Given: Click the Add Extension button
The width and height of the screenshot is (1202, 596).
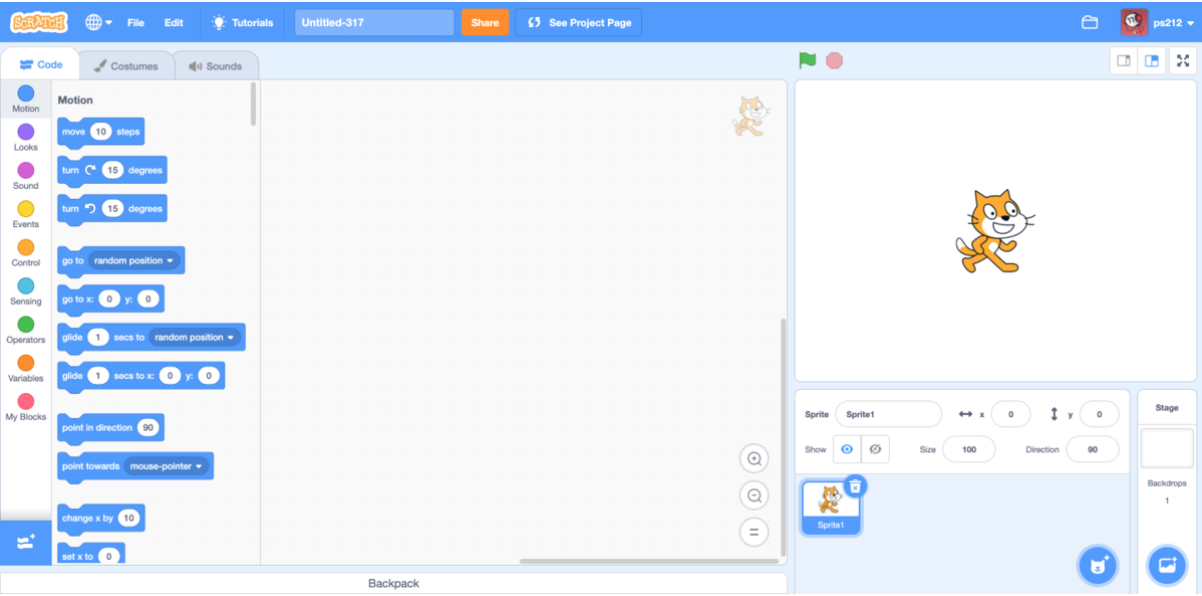Looking at the screenshot, I should click(26, 542).
